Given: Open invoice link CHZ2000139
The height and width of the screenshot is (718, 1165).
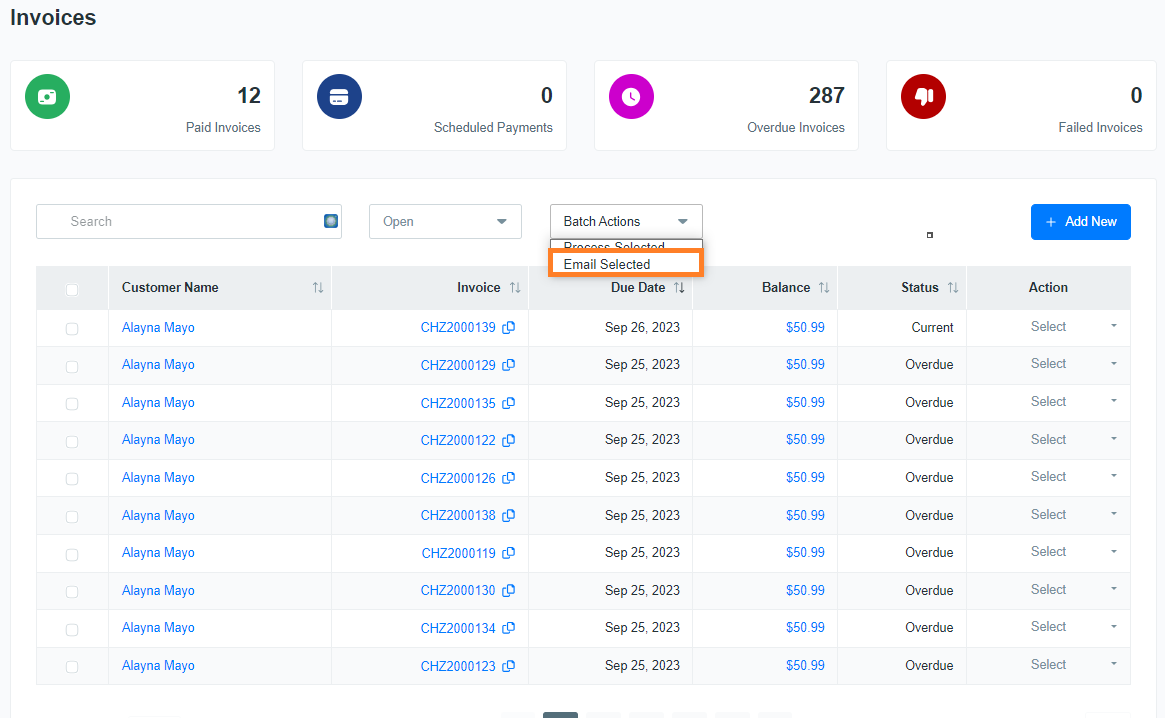Looking at the screenshot, I should [x=458, y=328].
